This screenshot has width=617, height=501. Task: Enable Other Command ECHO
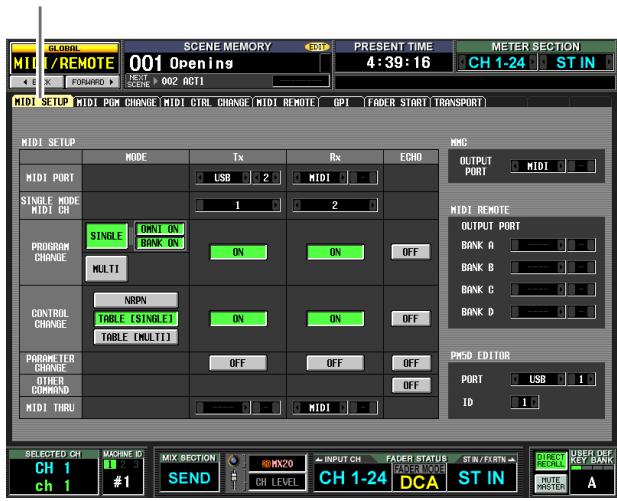point(411,385)
